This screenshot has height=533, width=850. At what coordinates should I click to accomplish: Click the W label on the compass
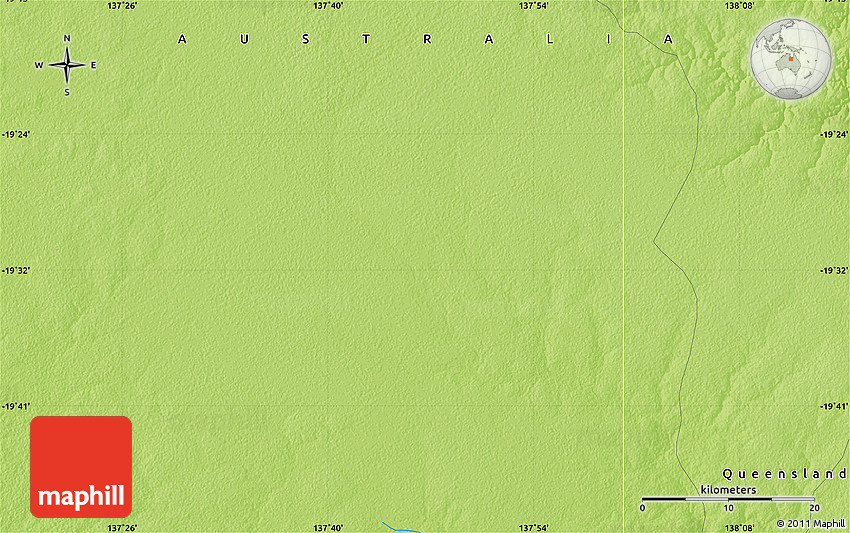39,65
